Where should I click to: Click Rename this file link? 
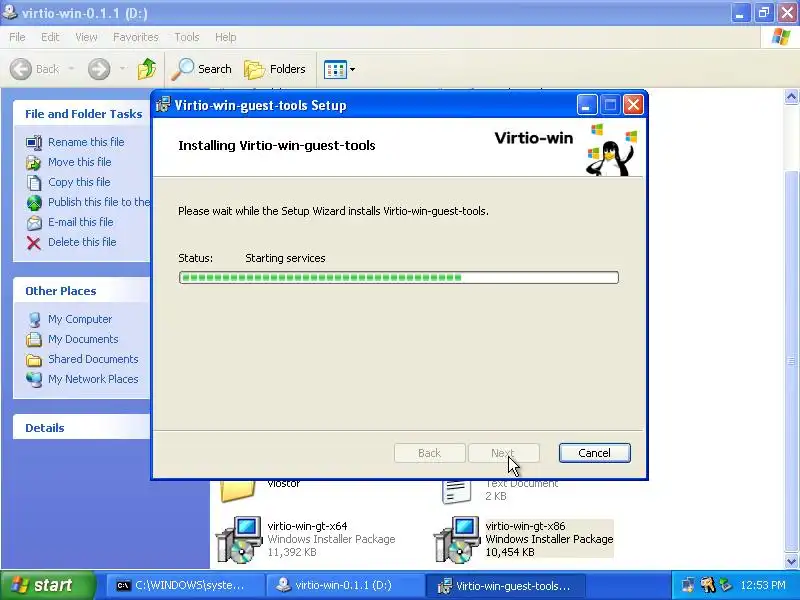[x=86, y=142]
